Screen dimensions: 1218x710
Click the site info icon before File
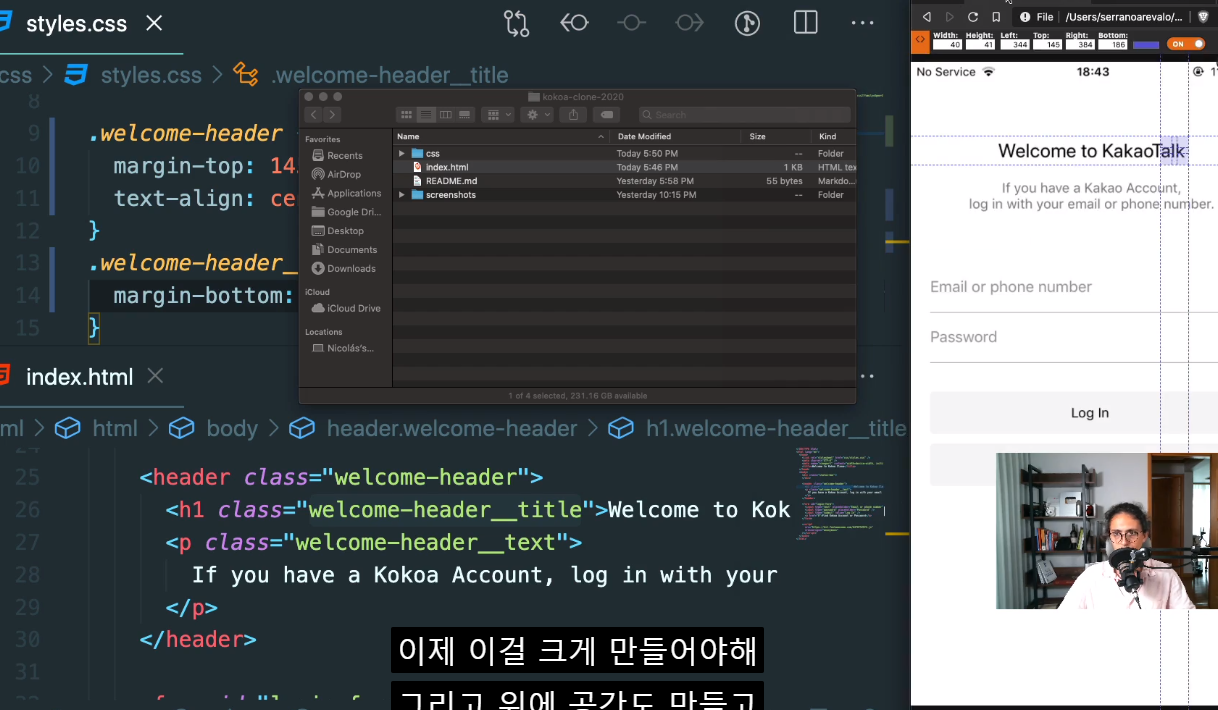1025,17
